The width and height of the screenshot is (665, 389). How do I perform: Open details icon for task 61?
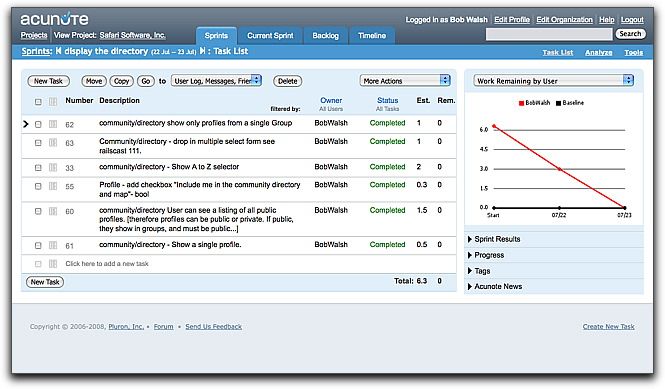click(x=53, y=245)
